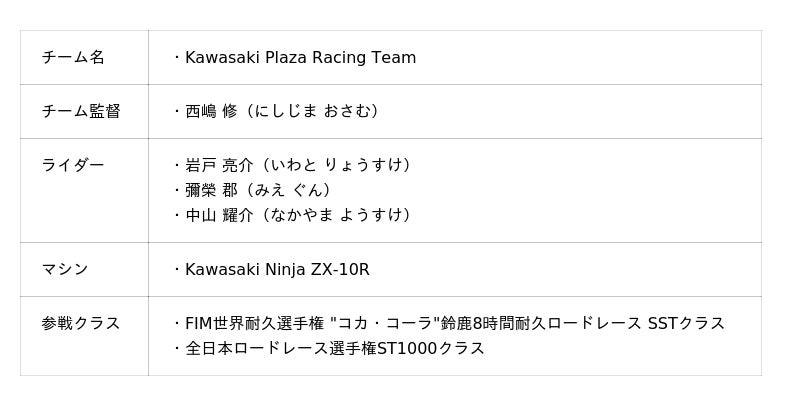Select the 参戦クラス row label
800x406 pixels.
[81, 323]
